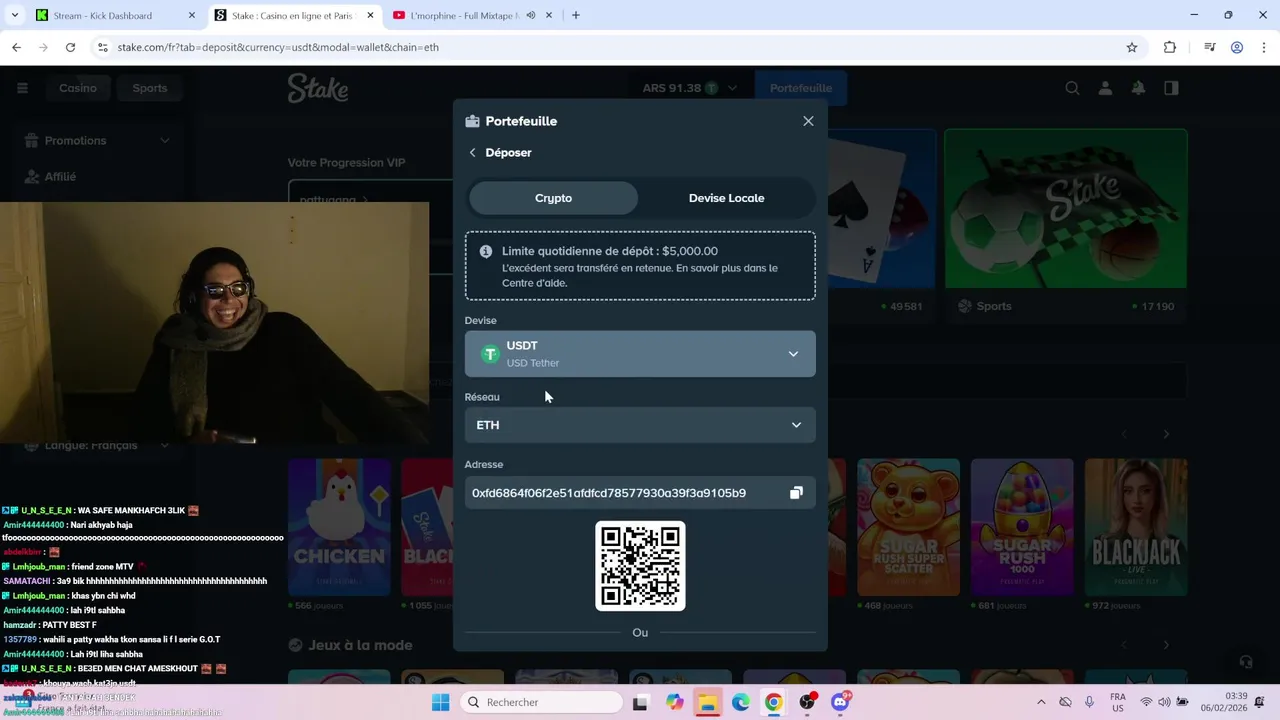This screenshot has width=1280, height=720.
Task: Open the Chrome media control icon
Action: coord(1209,47)
